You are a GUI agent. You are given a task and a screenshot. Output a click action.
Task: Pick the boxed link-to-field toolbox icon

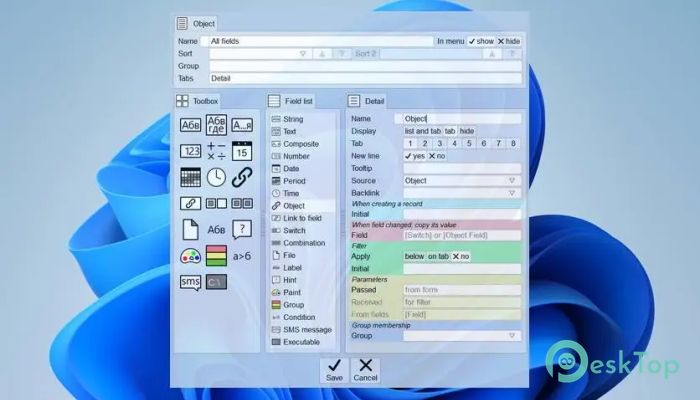[x=190, y=204]
